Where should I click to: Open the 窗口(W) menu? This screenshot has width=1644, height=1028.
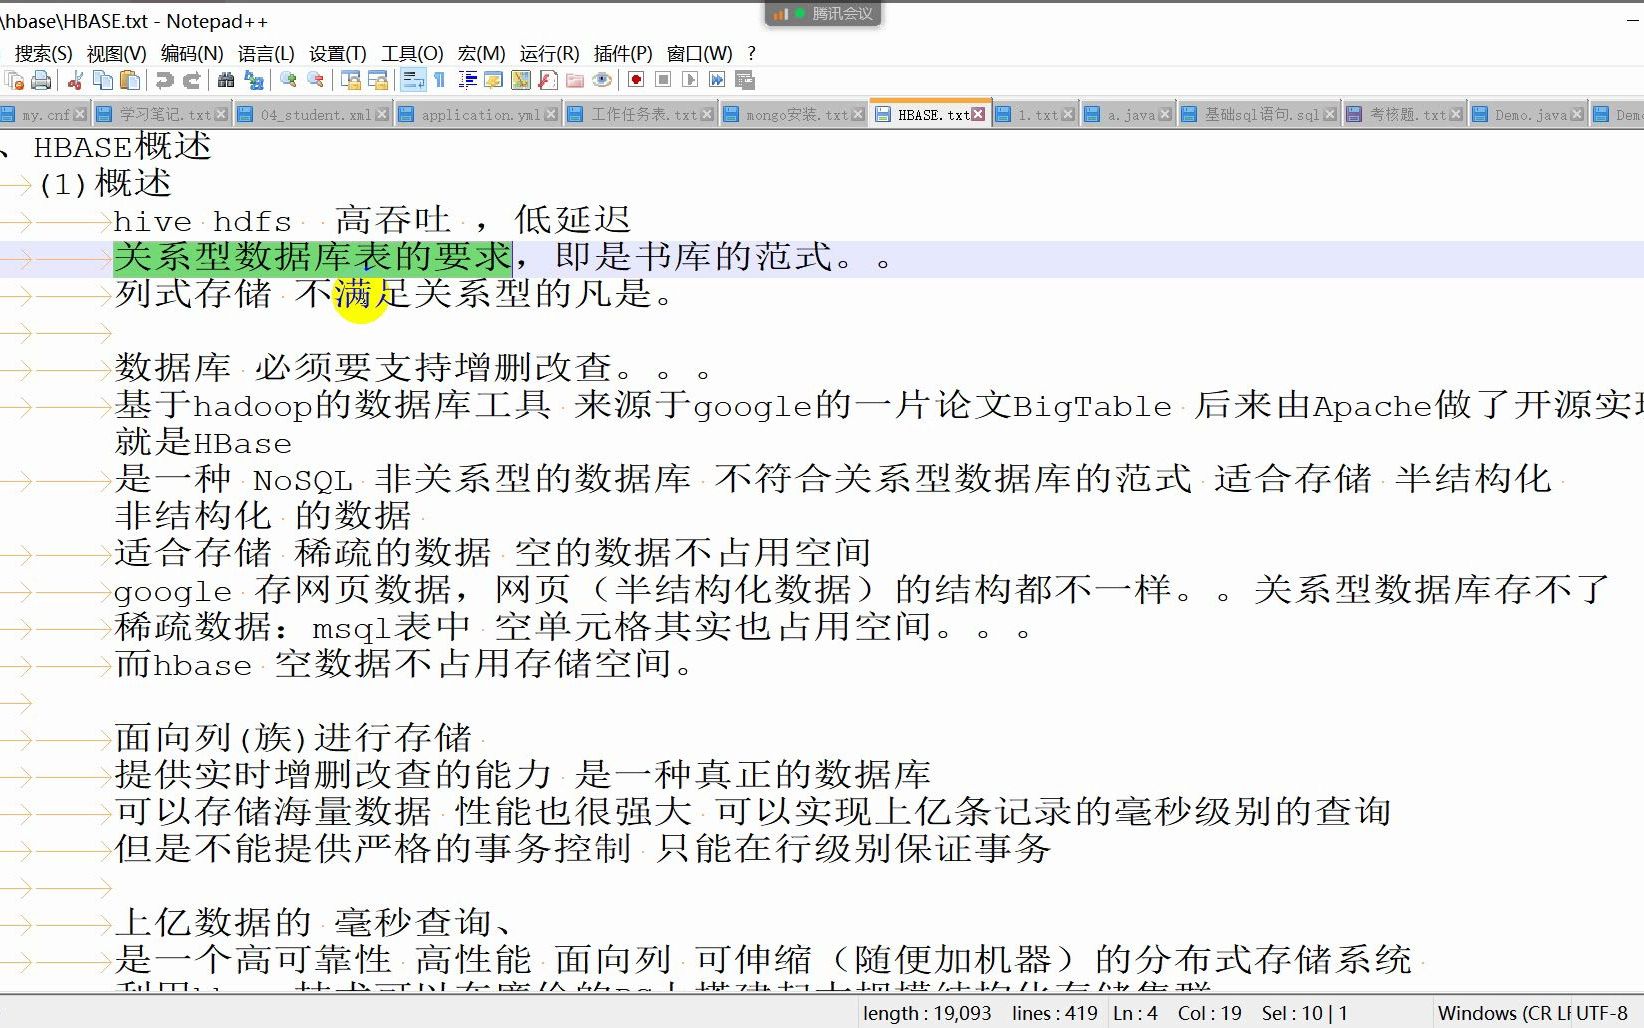click(700, 53)
